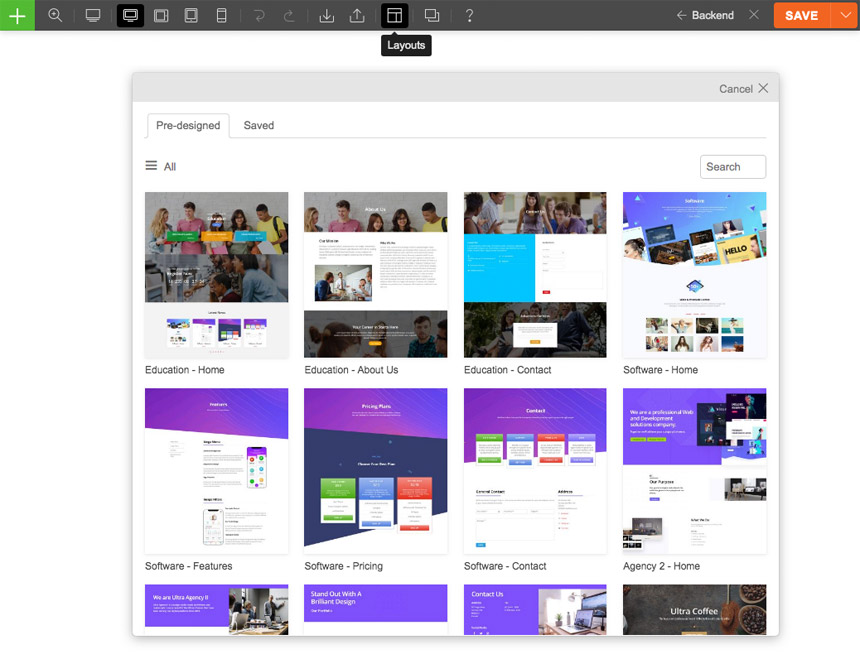Select the Pre-designed tab
Viewport: 860px width, 659px height.
[188, 126]
